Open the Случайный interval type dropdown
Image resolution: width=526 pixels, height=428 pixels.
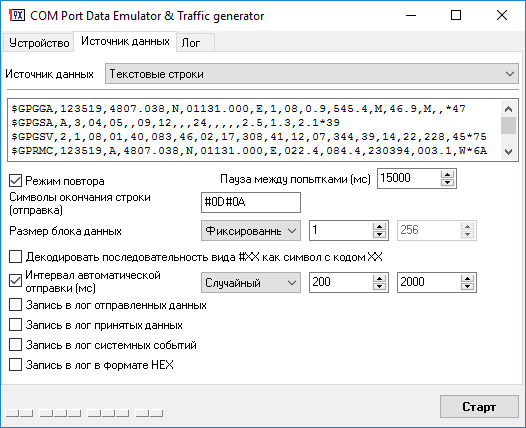251,283
